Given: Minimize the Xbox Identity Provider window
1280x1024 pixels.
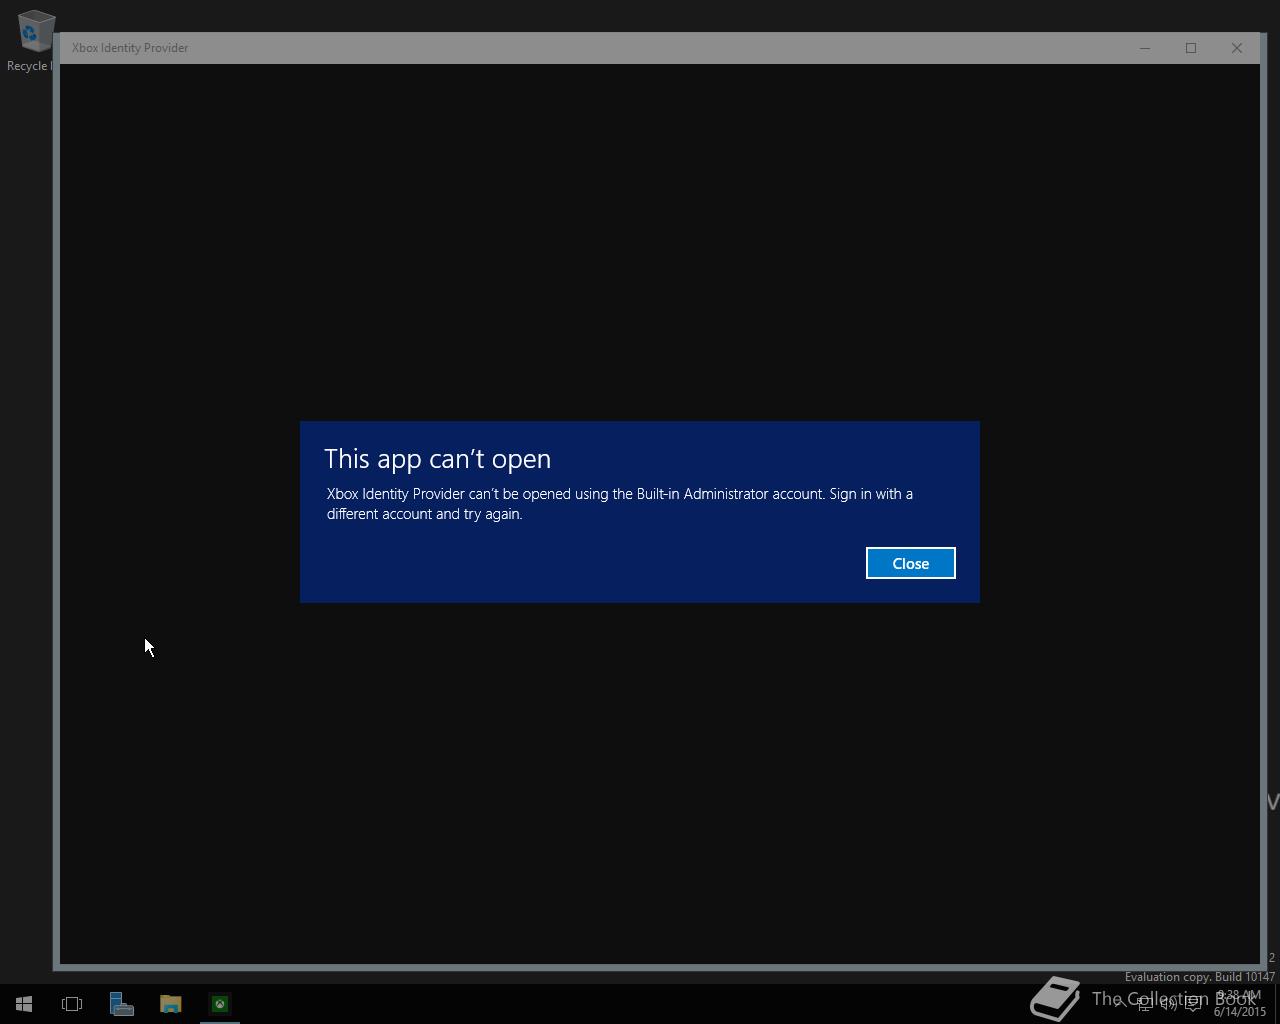Looking at the screenshot, I should [1145, 48].
